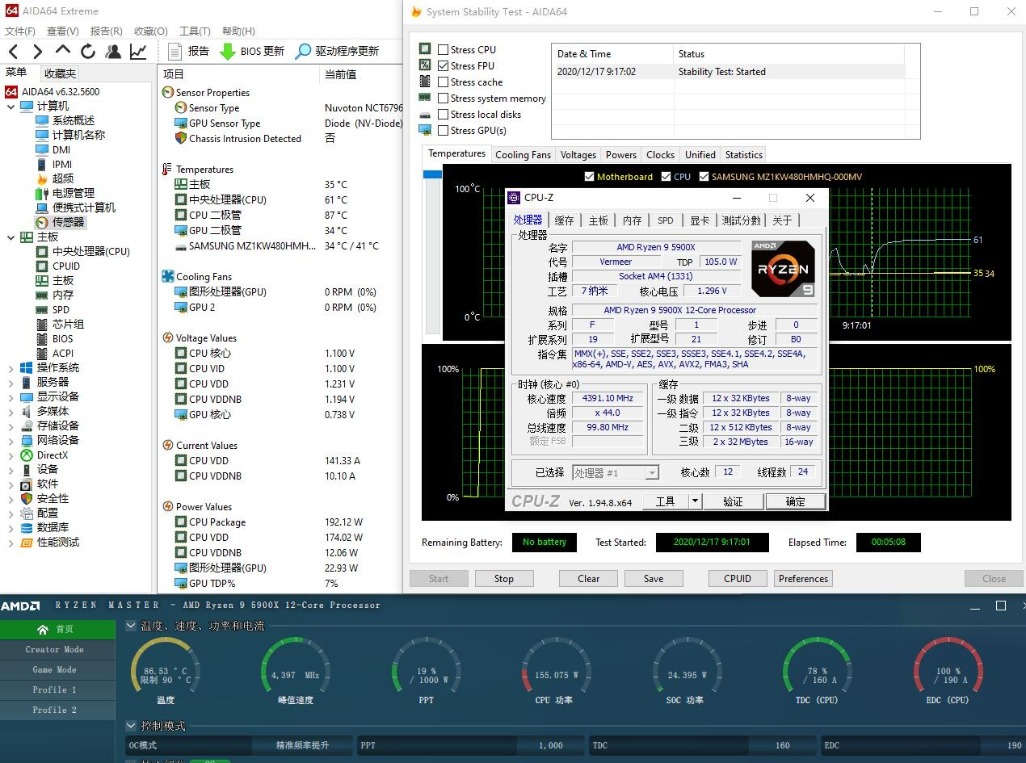Expand the 操作系统 tree node
The height and width of the screenshot is (763, 1026).
pyautogui.click(x=10, y=368)
